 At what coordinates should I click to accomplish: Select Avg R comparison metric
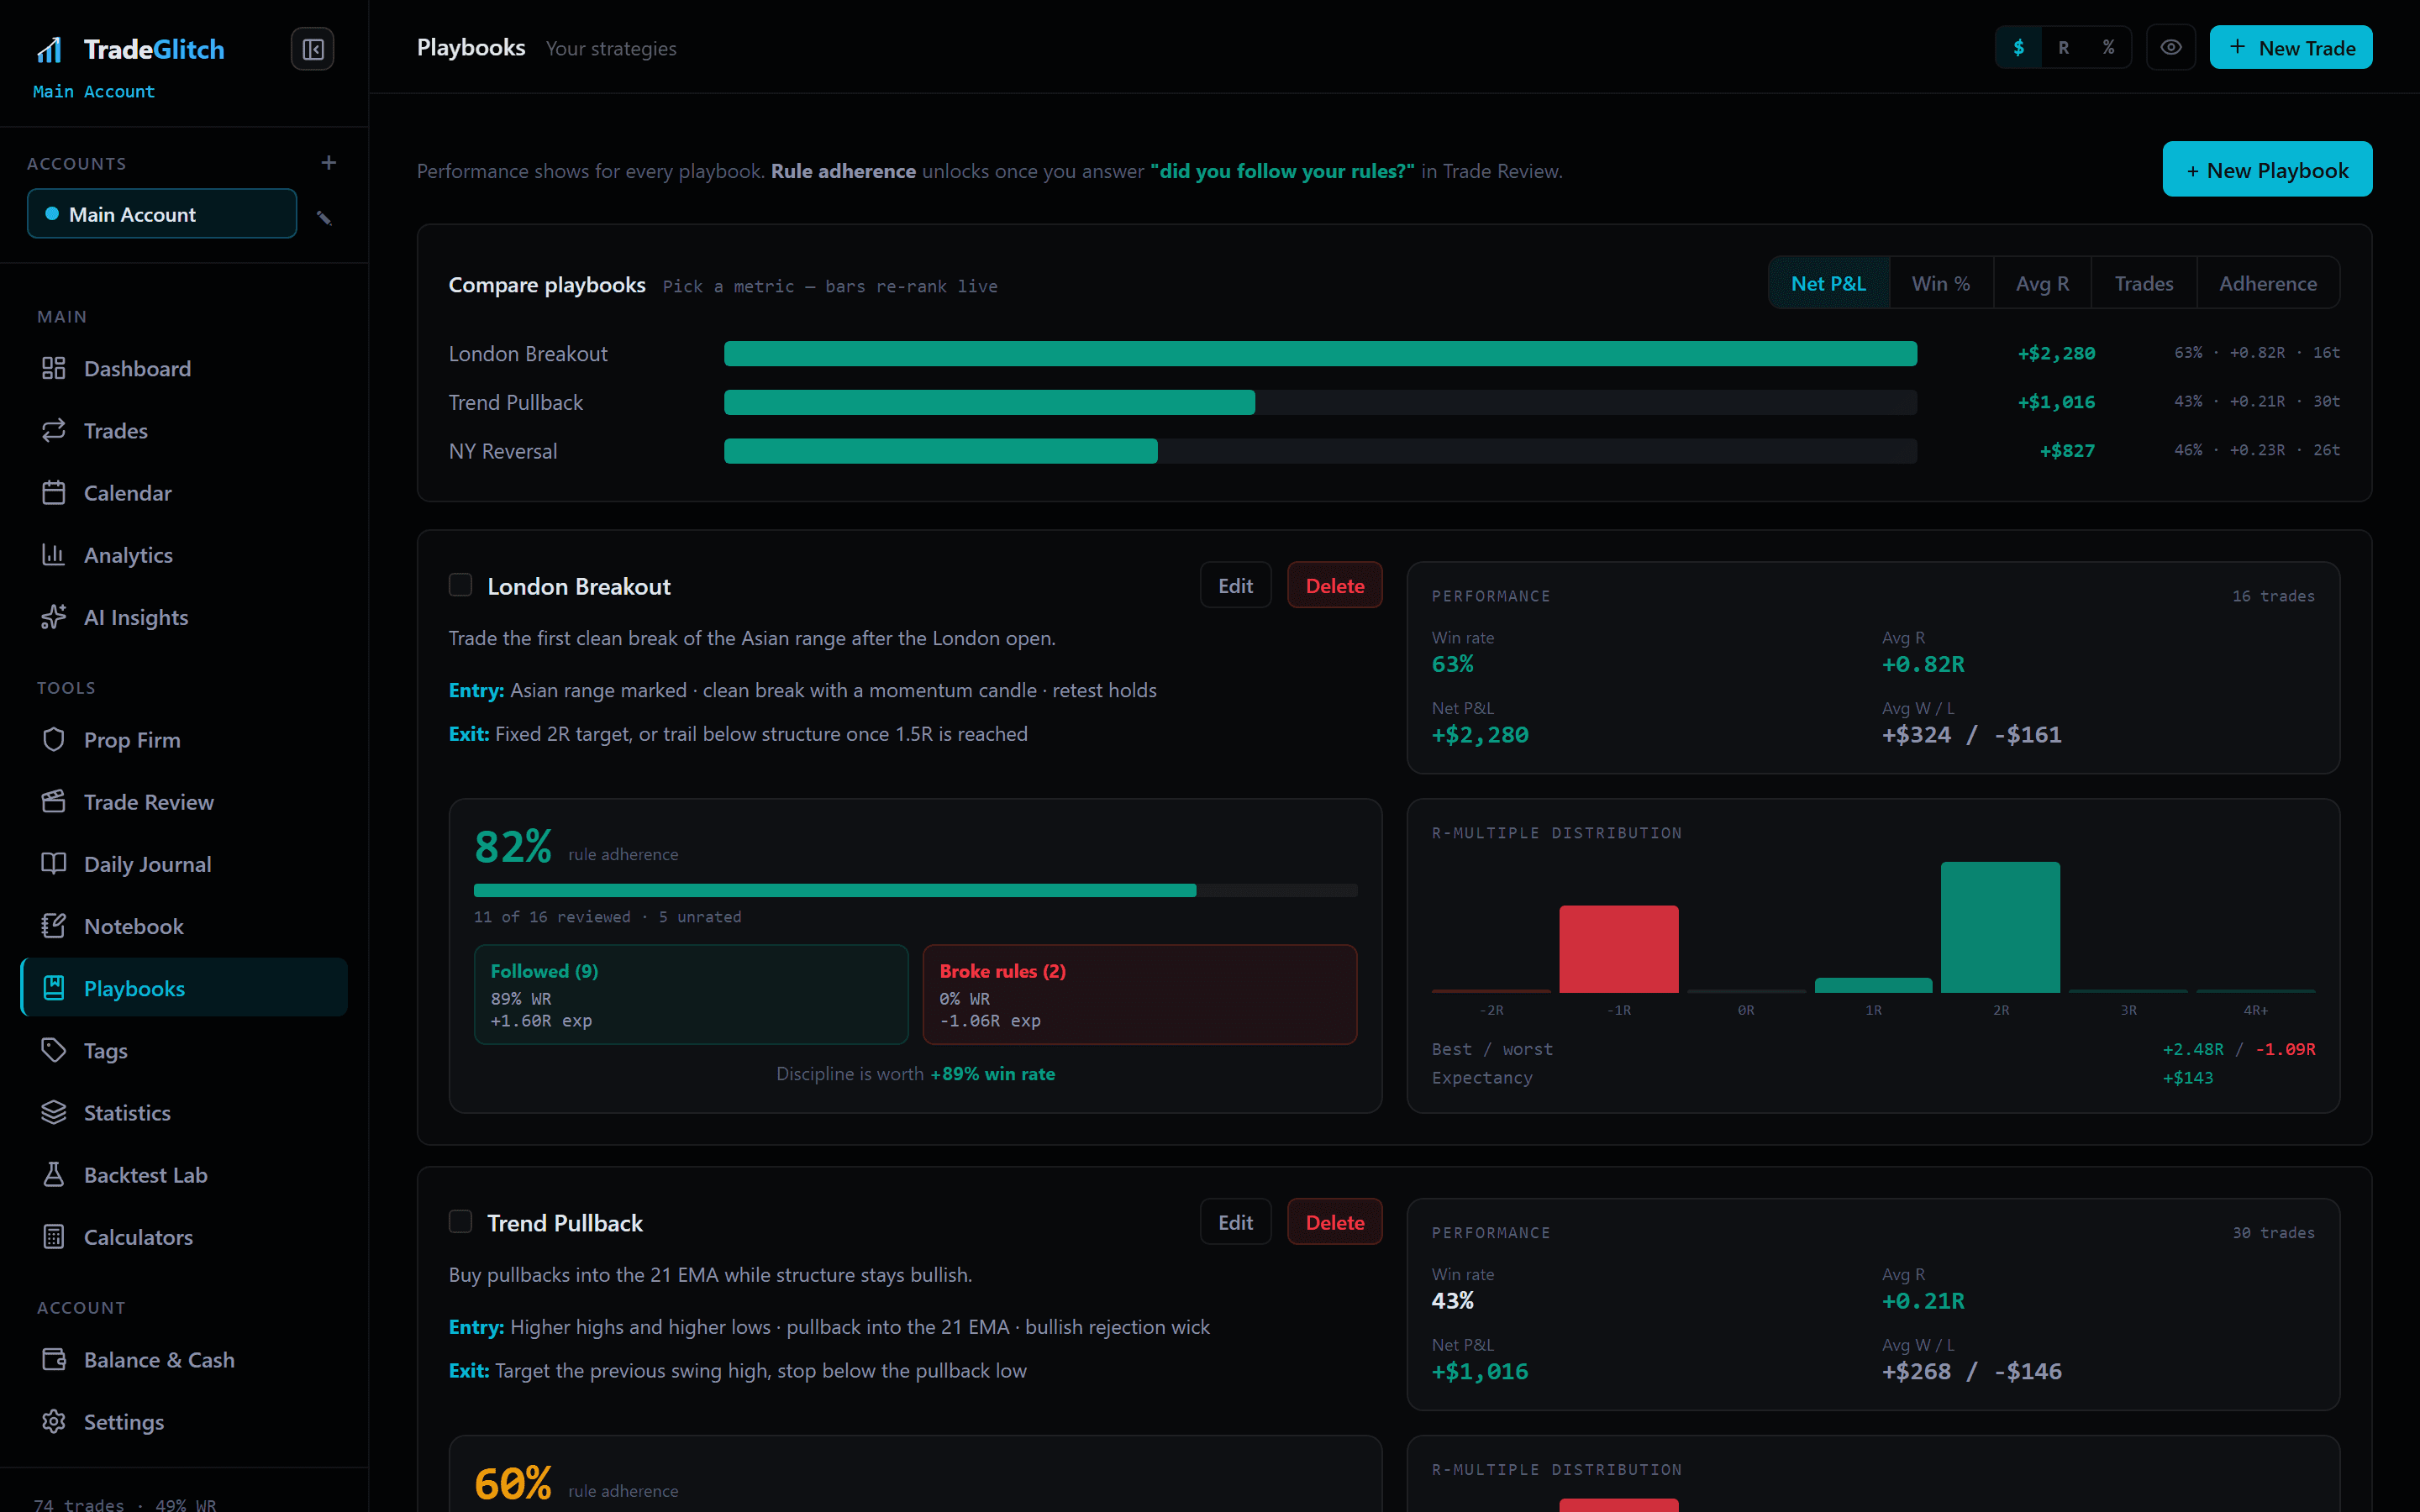pyautogui.click(x=2043, y=283)
